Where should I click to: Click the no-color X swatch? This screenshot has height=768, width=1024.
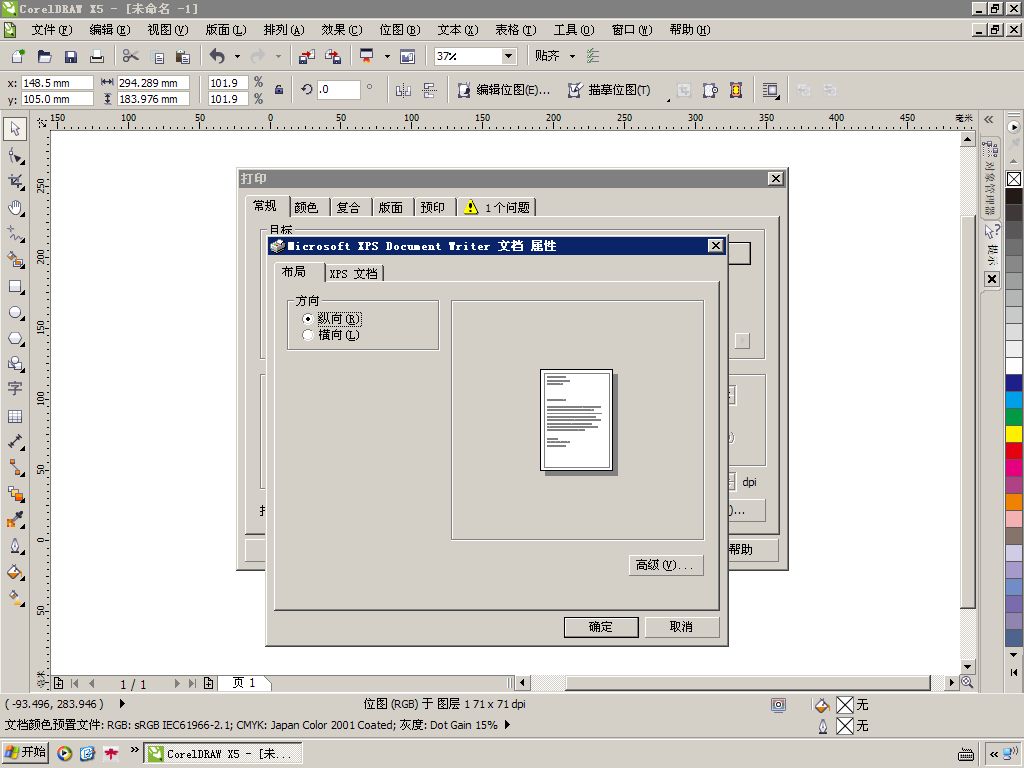tap(1014, 179)
